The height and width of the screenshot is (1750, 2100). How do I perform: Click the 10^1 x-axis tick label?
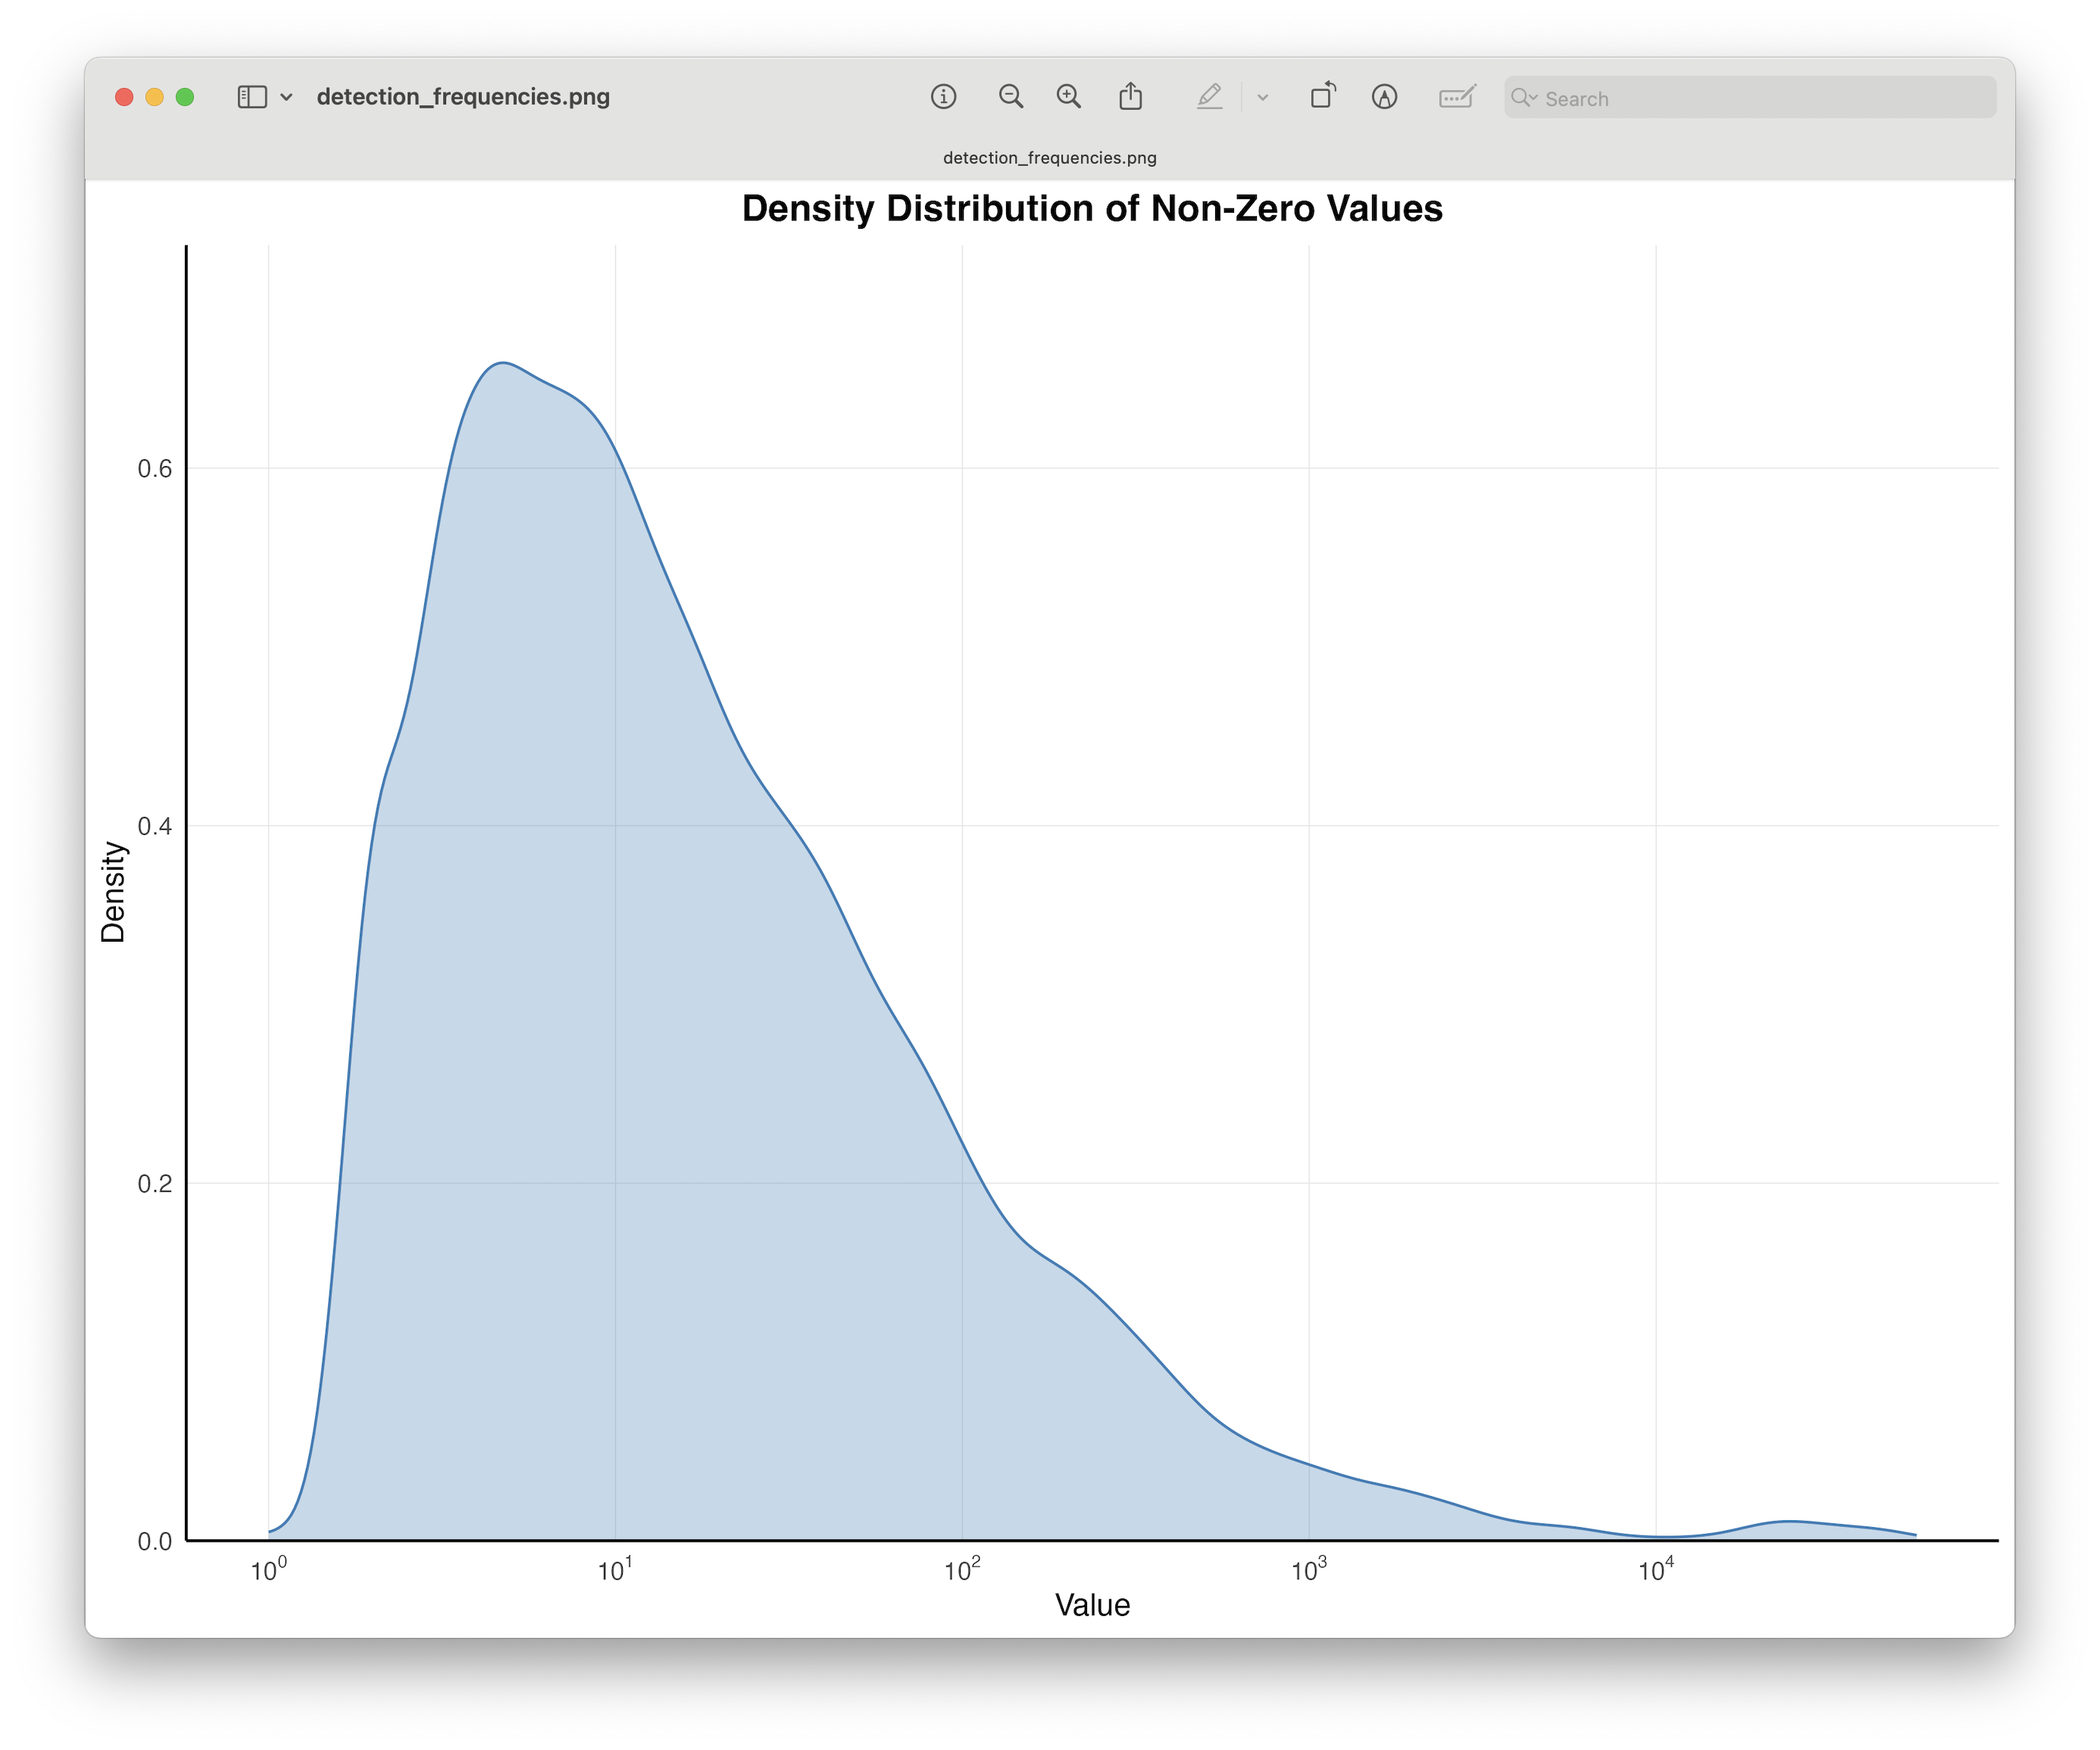pyautogui.click(x=615, y=1570)
